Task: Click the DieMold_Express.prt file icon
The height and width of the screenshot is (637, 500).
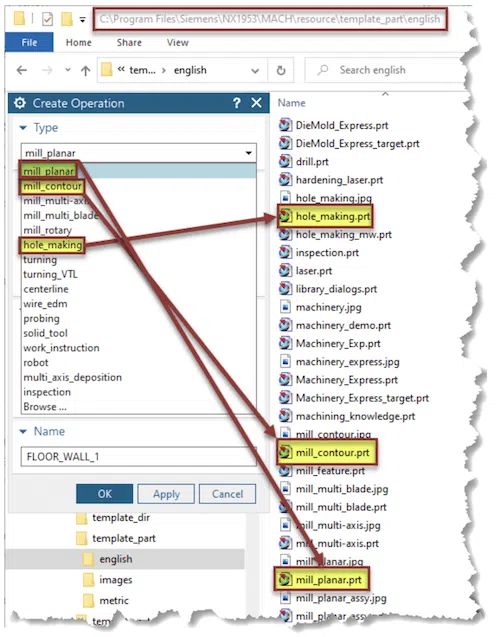Action: 285,125
